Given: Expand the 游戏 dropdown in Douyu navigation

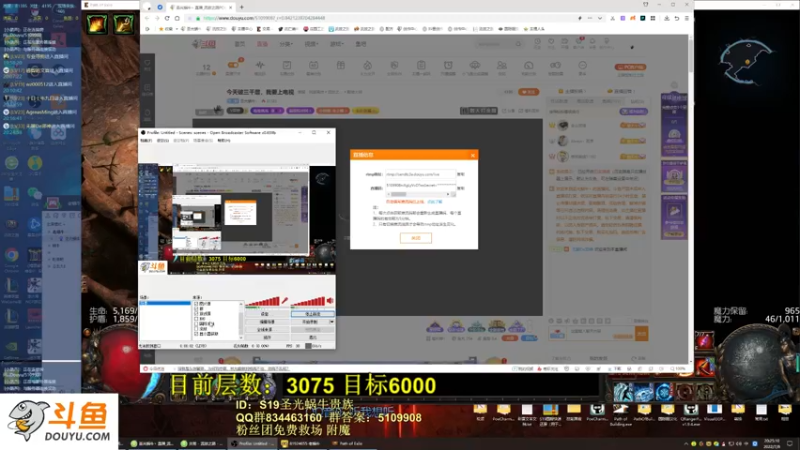Looking at the screenshot, I should click(x=337, y=44).
